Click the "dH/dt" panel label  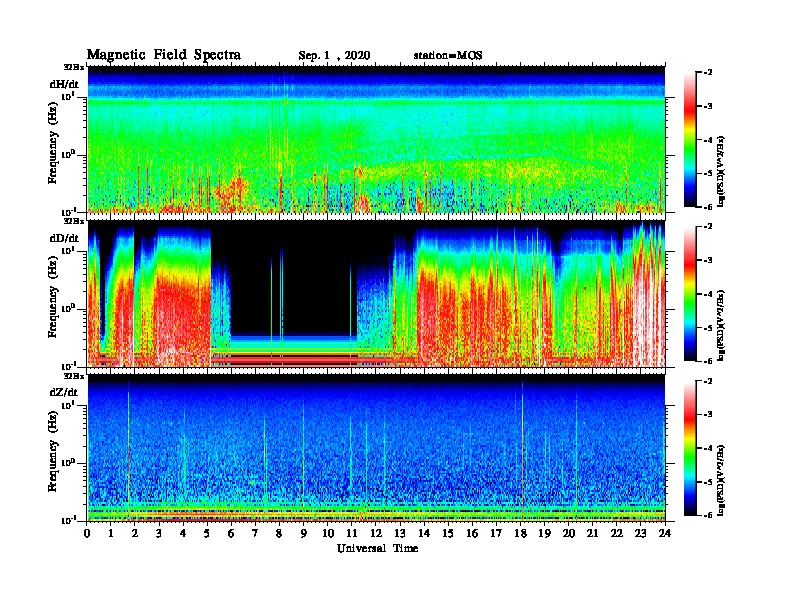(x=64, y=84)
